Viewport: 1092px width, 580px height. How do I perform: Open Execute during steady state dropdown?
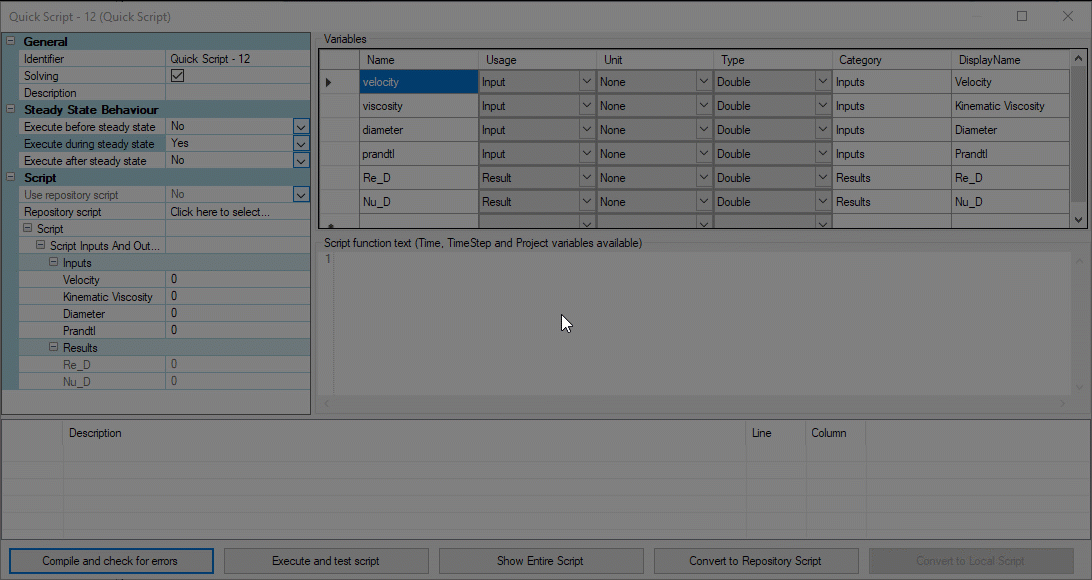pos(300,144)
